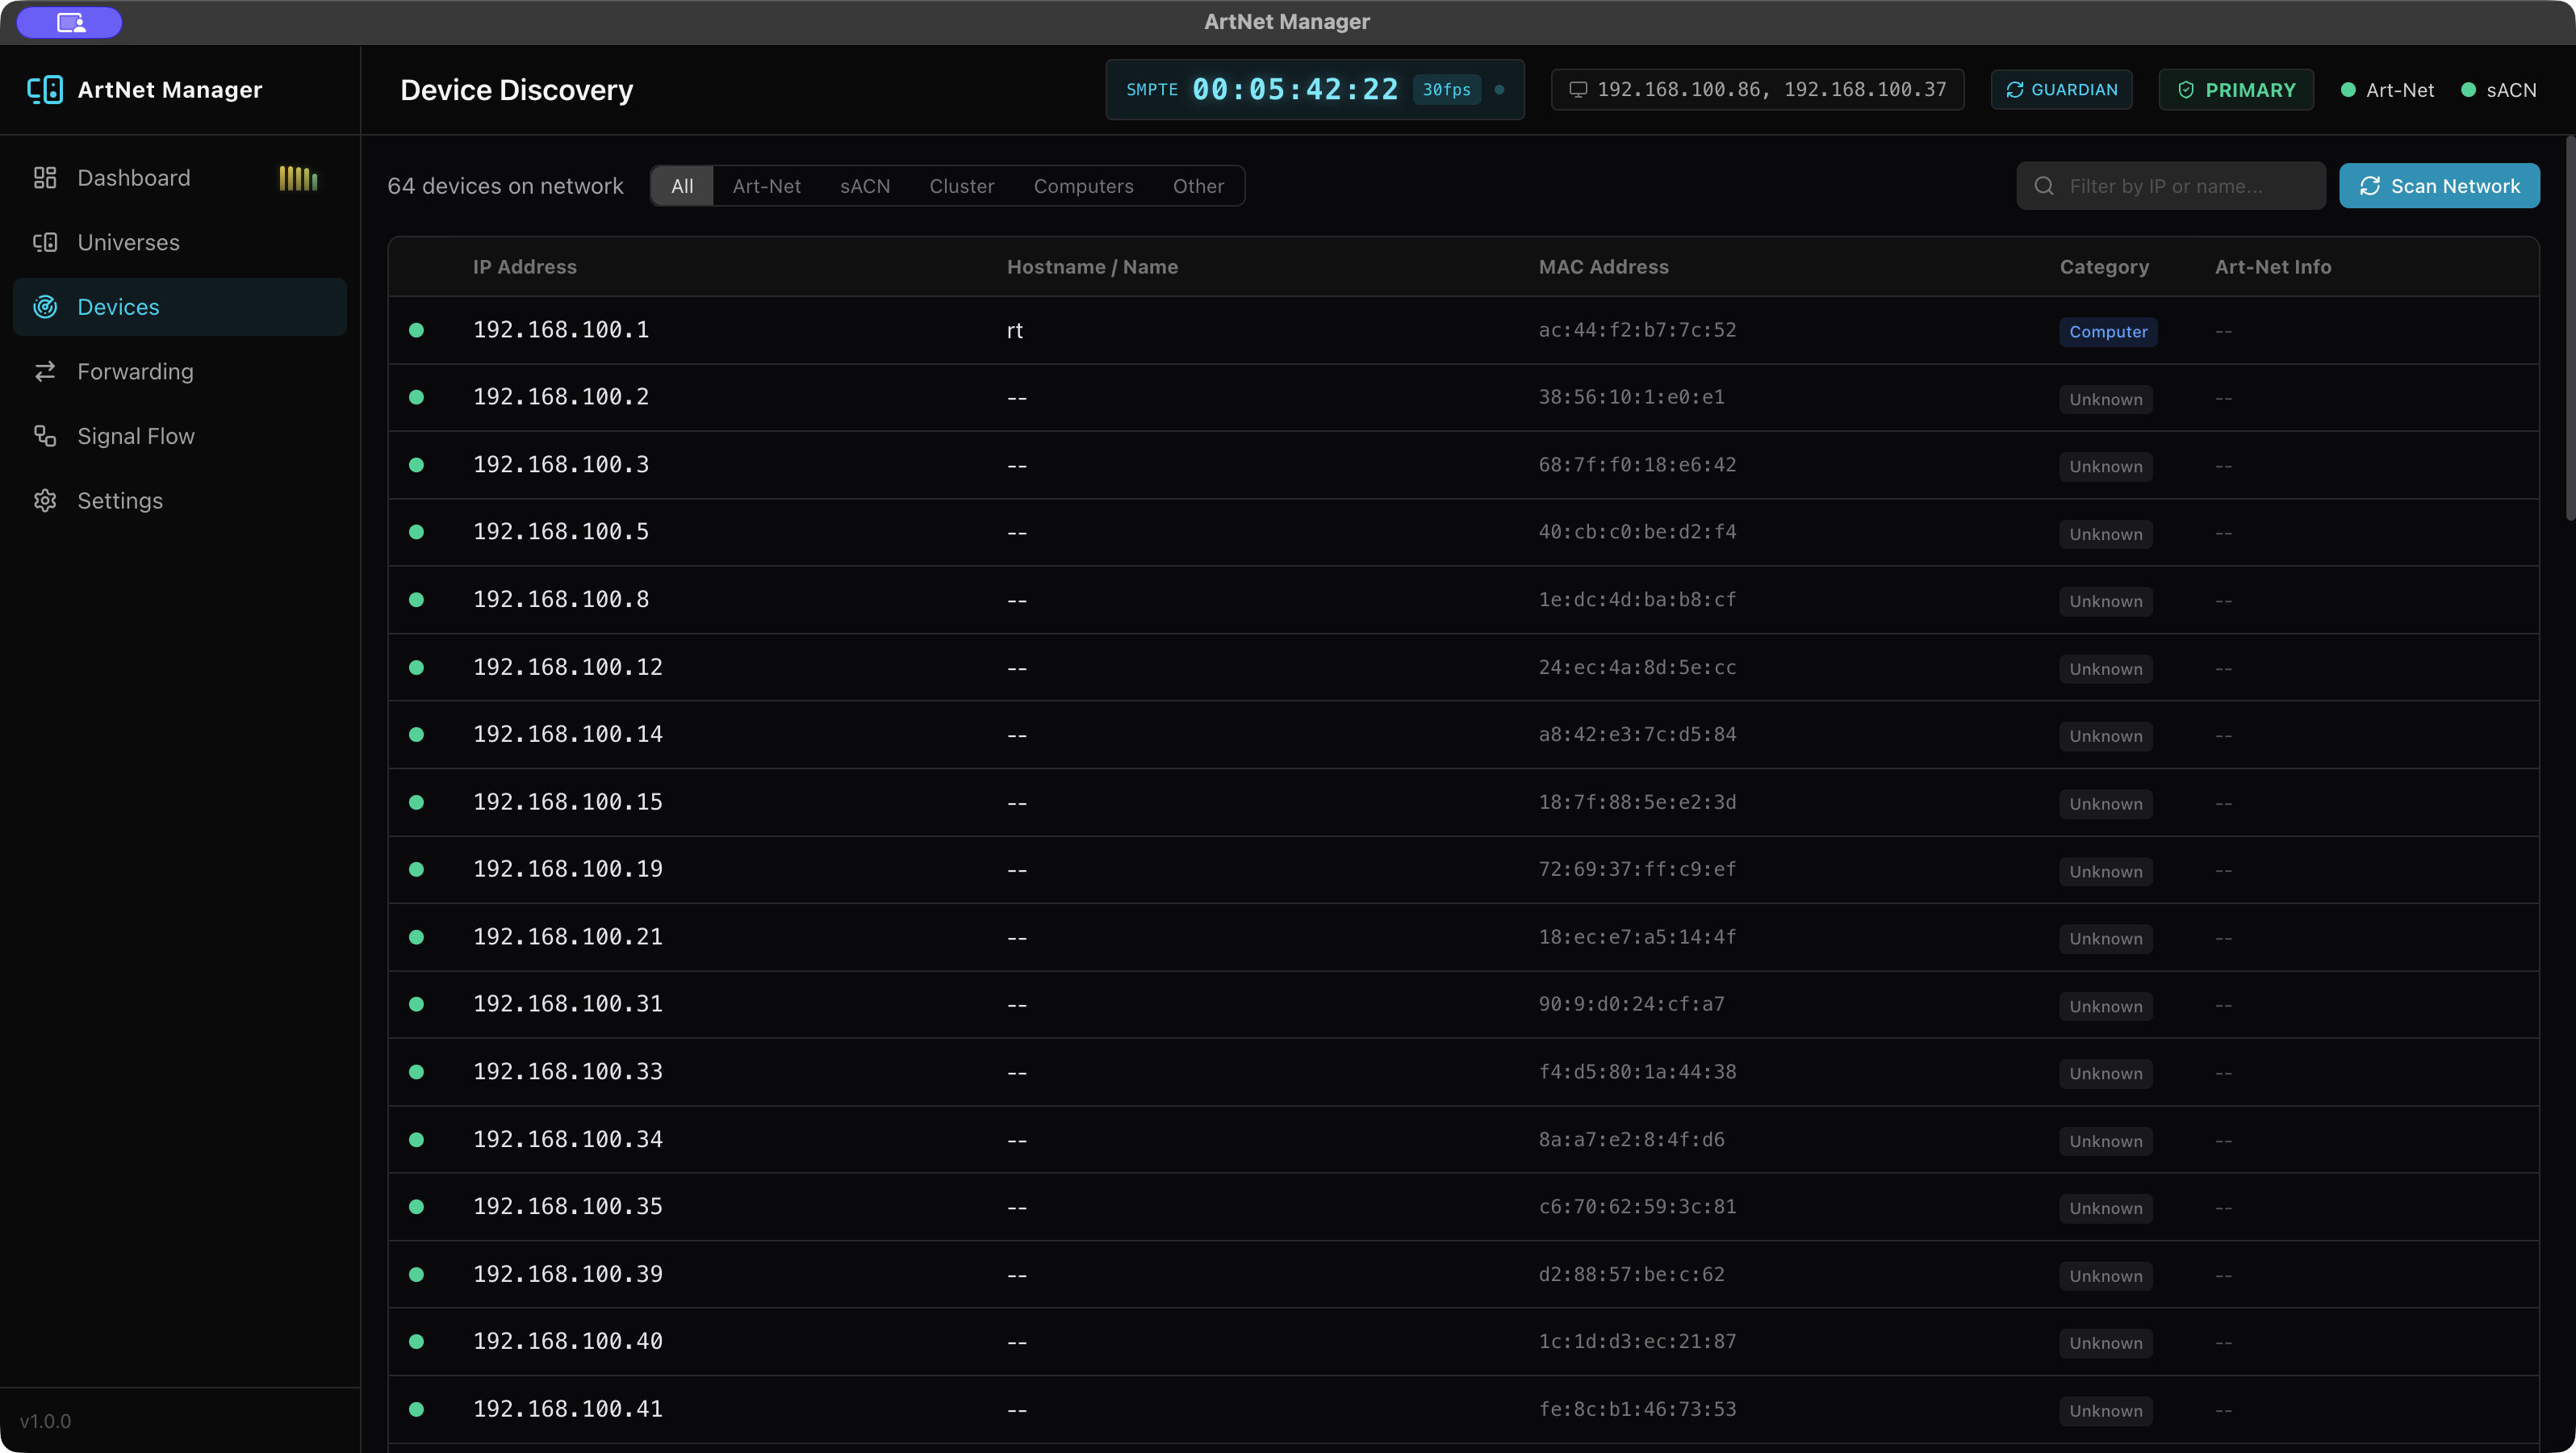Screen dimensions: 2576x1453
Task: Click the 192.168.100.86, 192.168.100.37 interface box
Action: point(1757,90)
